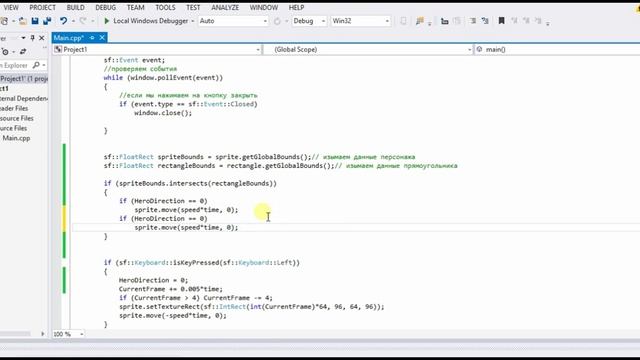Select Main.cpp file in Solution Explorer

pyautogui.click(x=16, y=138)
